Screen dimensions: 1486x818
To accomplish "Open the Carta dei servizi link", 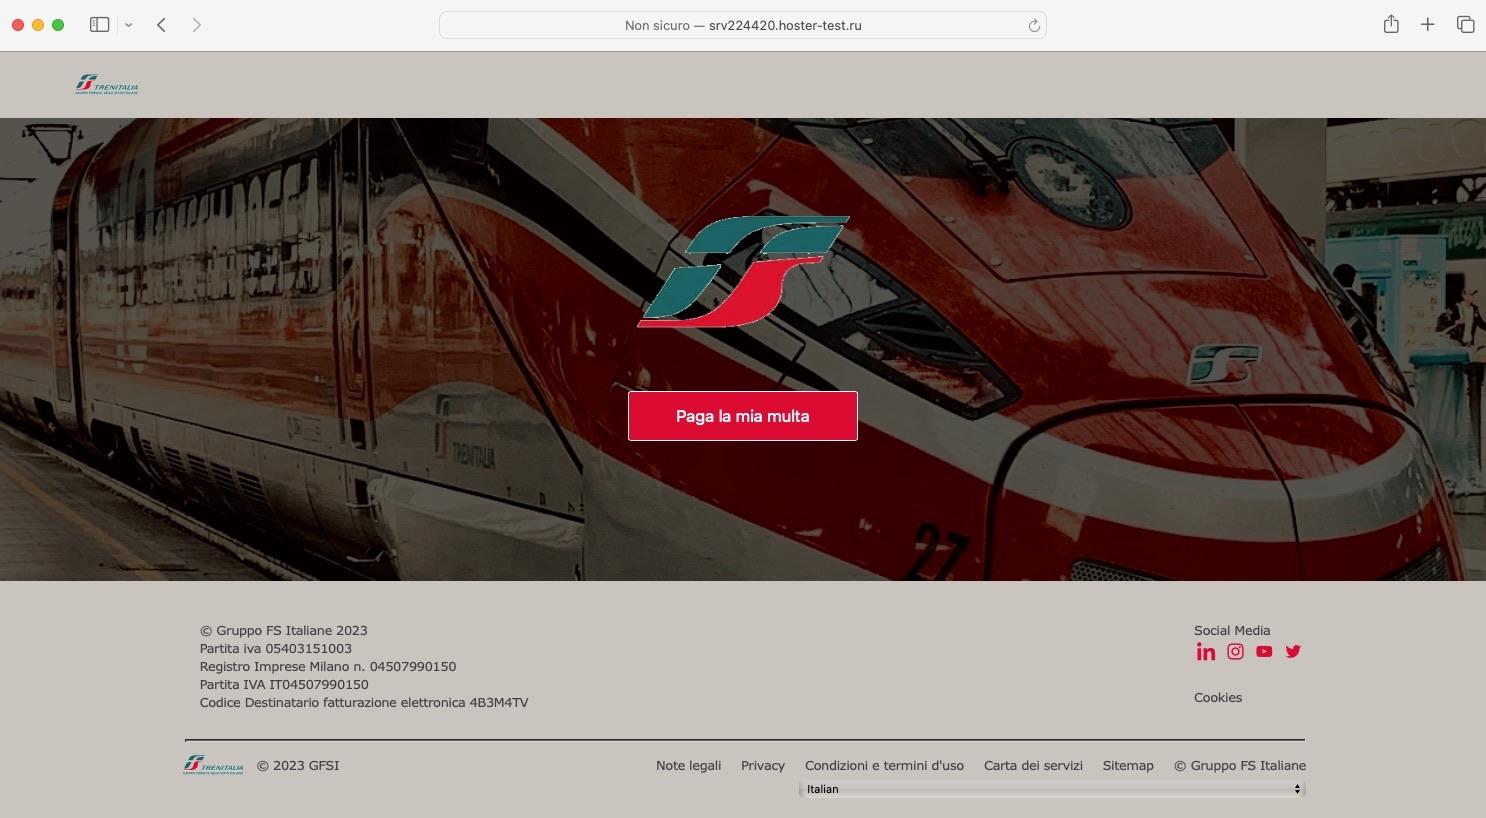I will [1033, 766].
